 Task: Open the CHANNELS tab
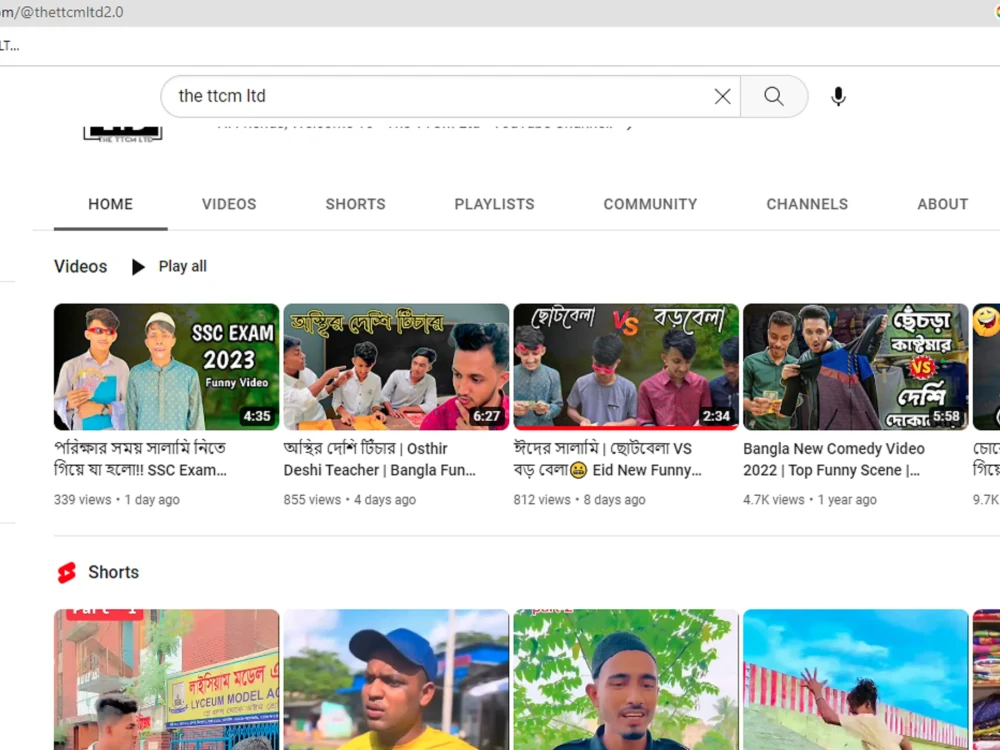(807, 204)
